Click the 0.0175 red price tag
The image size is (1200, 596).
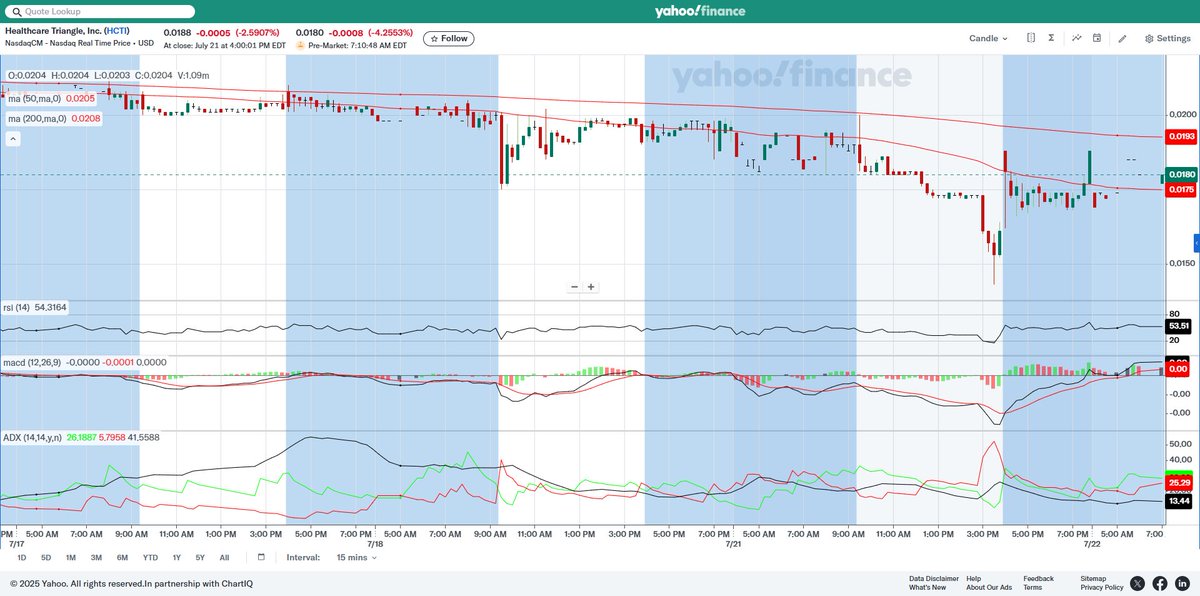pyautogui.click(x=1180, y=189)
